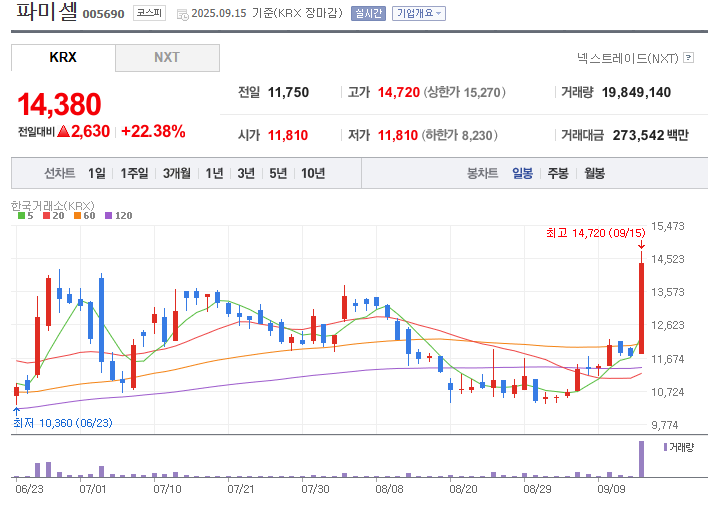Screen dimensions: 708x506
Task: Open the 기업개요 dropdown
Action: click(419, 14)
